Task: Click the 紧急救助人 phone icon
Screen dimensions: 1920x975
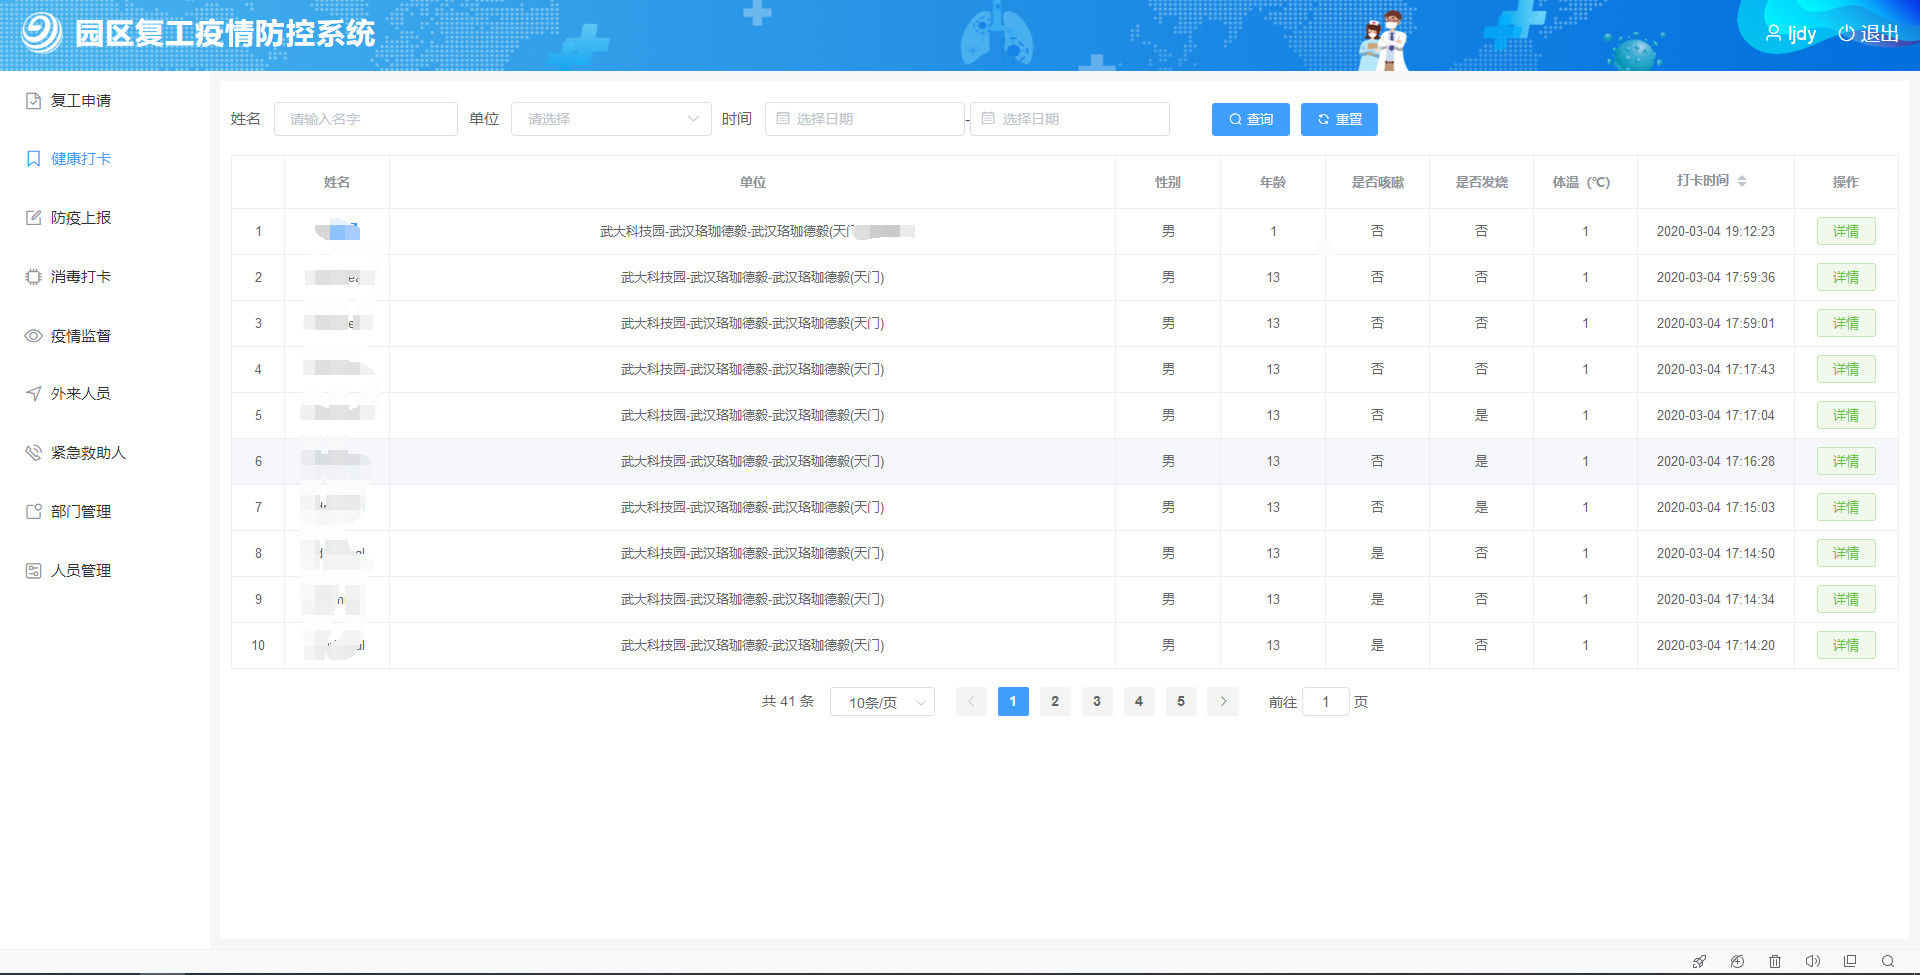Action: click(x=33, y=452)
